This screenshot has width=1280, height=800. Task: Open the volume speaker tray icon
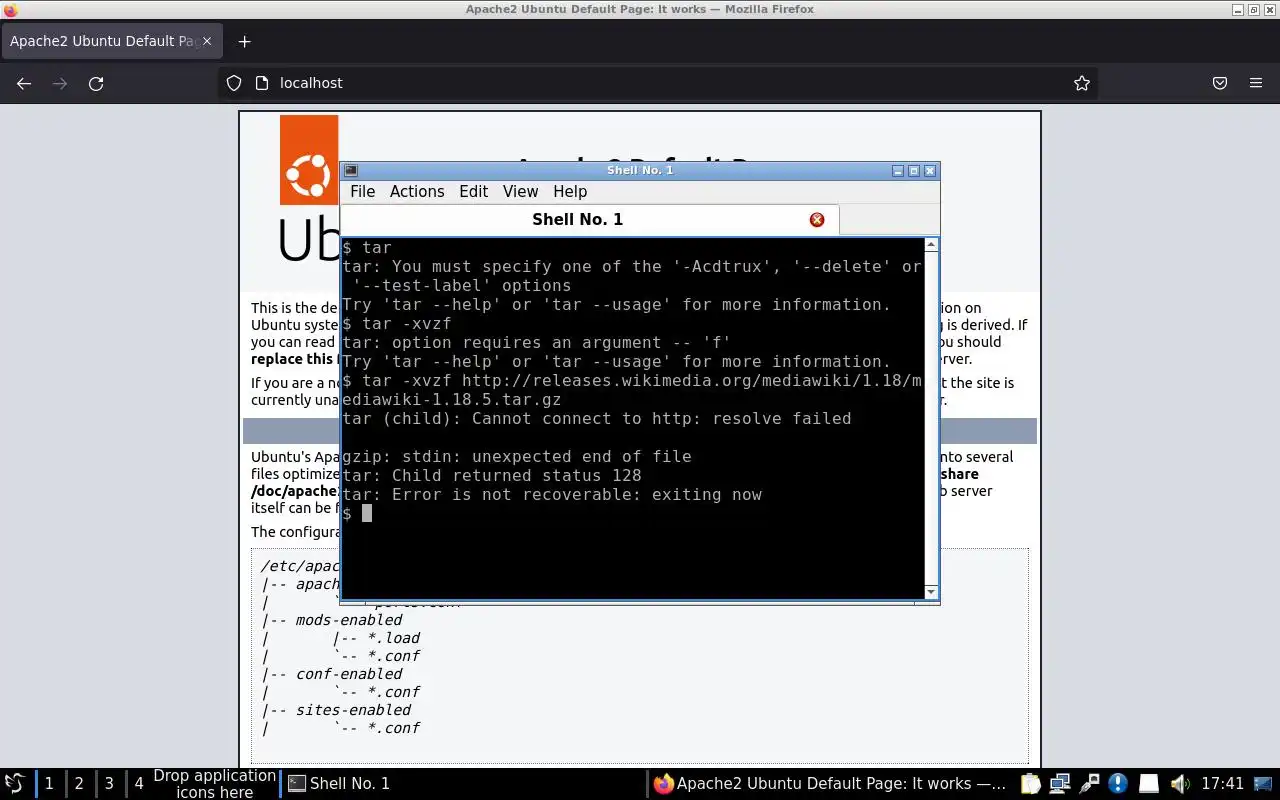point(1179,784)
